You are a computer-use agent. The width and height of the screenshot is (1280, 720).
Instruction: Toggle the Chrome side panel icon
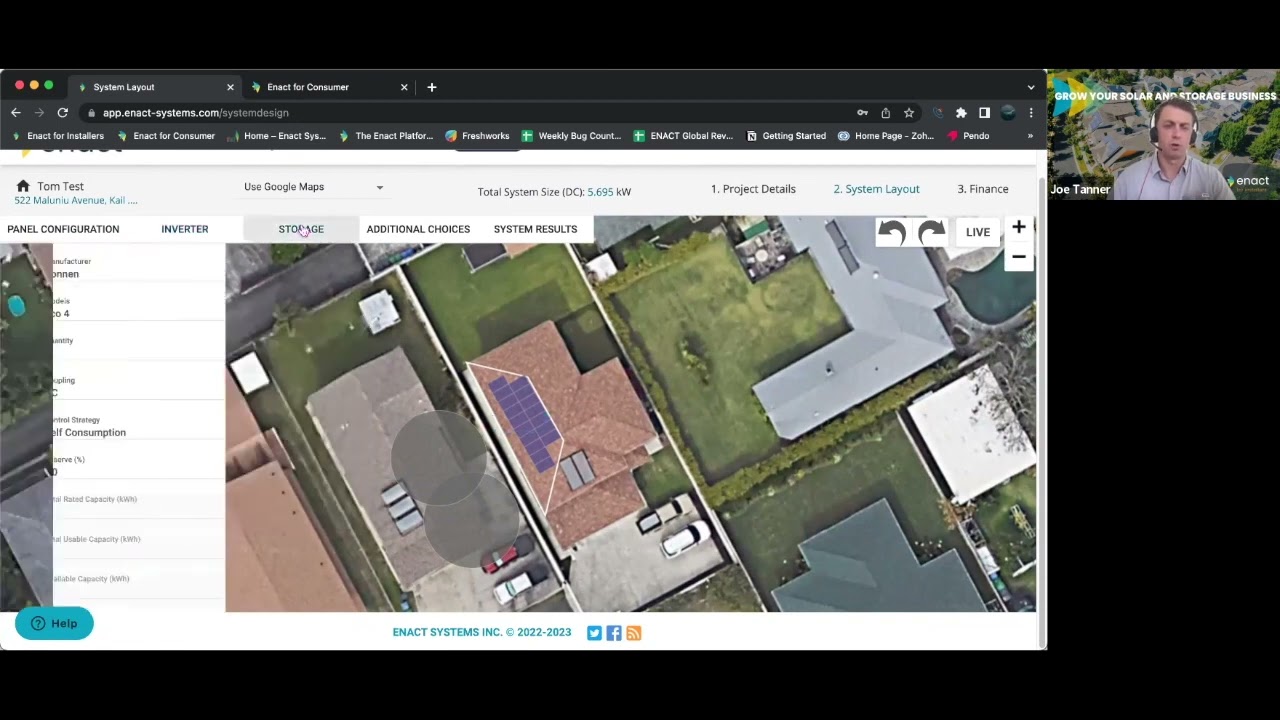click(984, 113)
